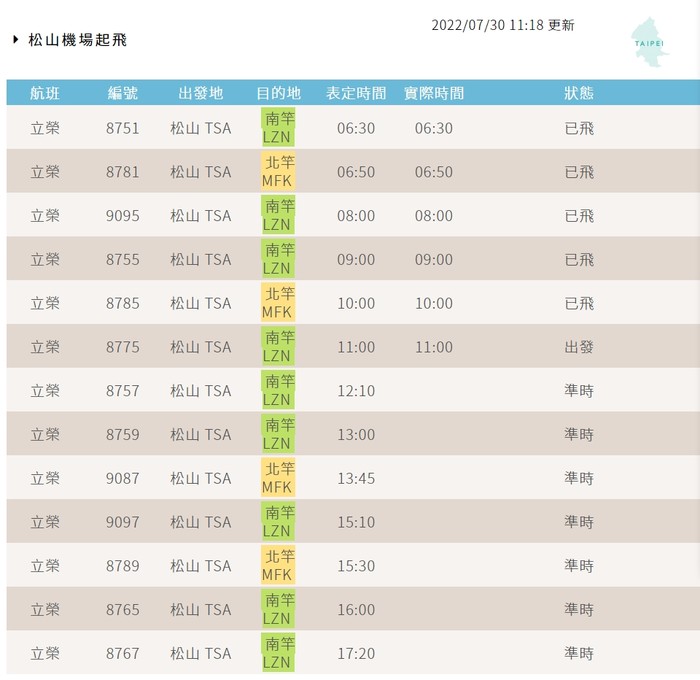
Task: Click the 北竿 MFK destination of flight 8789
Action: click(x=278, y=565)
